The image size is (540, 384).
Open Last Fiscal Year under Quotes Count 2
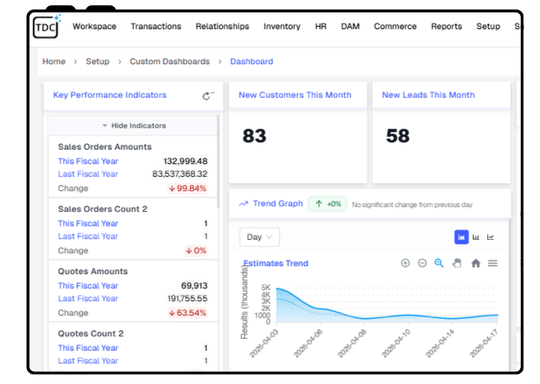point(88,361)
